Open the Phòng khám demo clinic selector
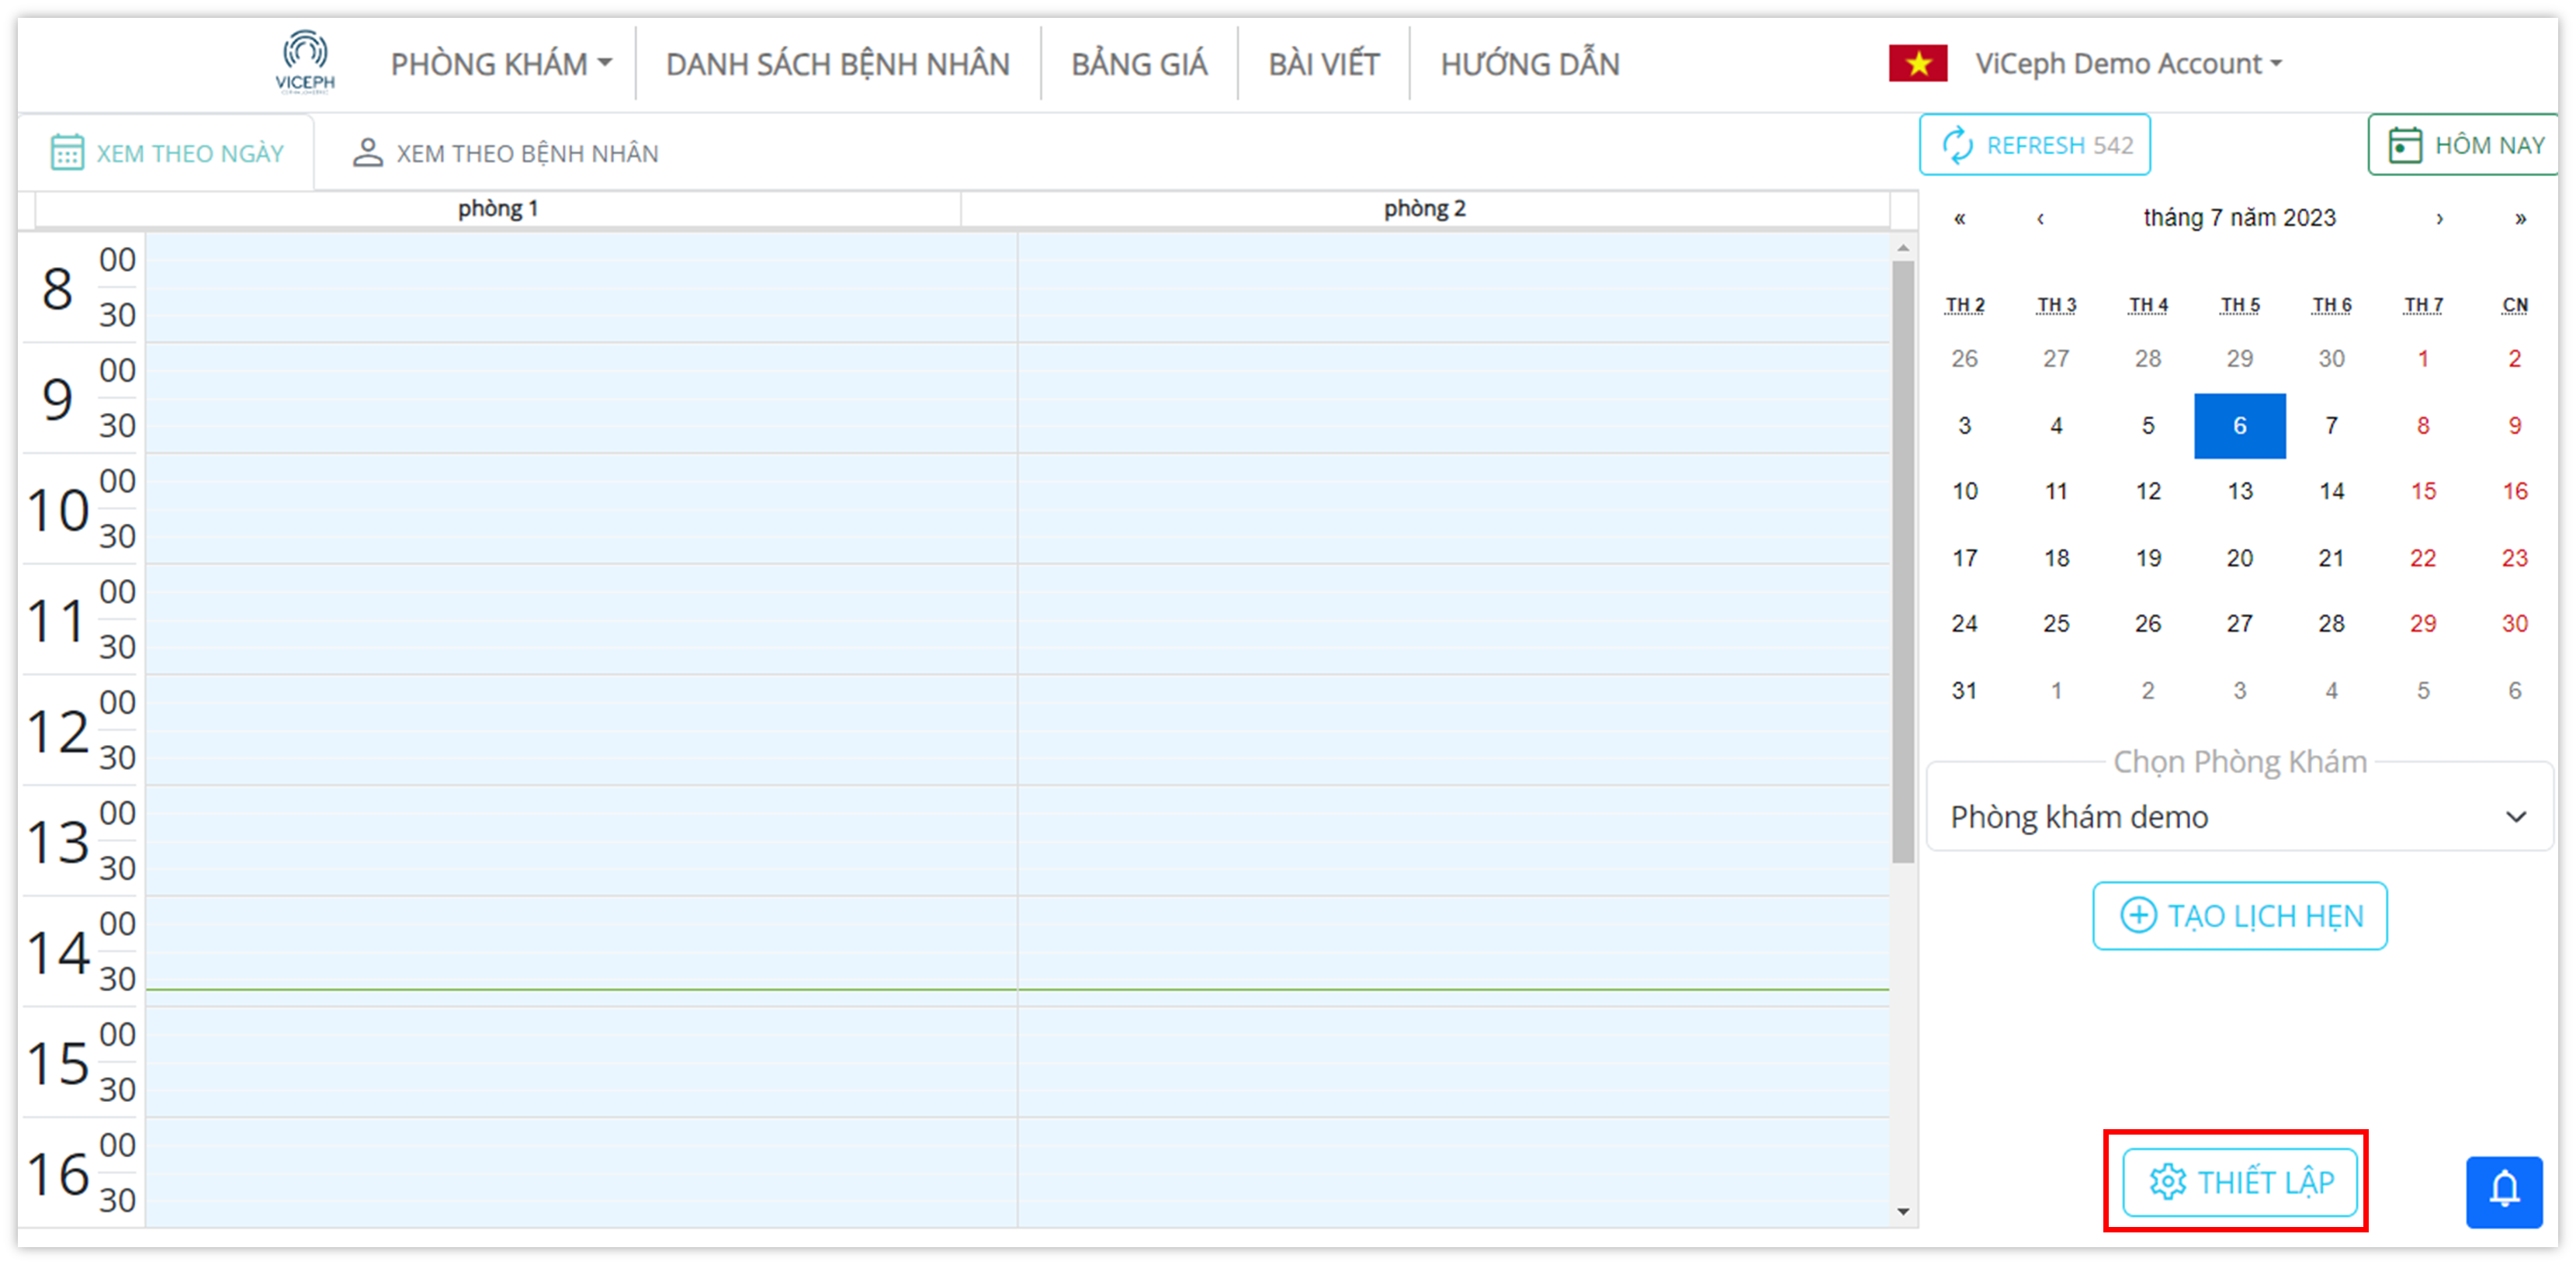2576x1265 pixels. click(2239, 817)
